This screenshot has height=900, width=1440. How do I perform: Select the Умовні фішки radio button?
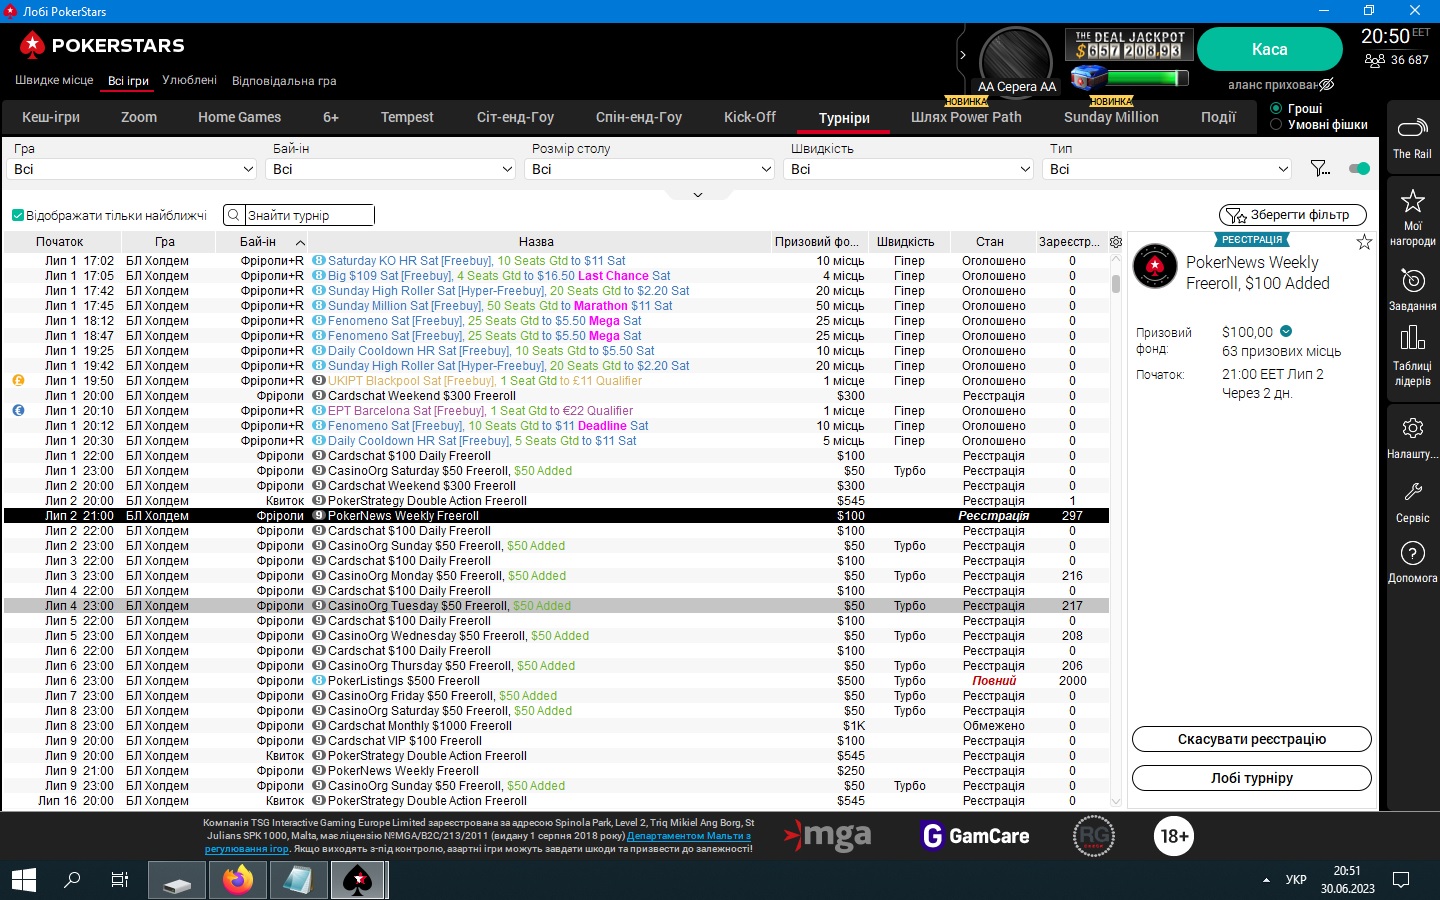(x=1276, y=125)
